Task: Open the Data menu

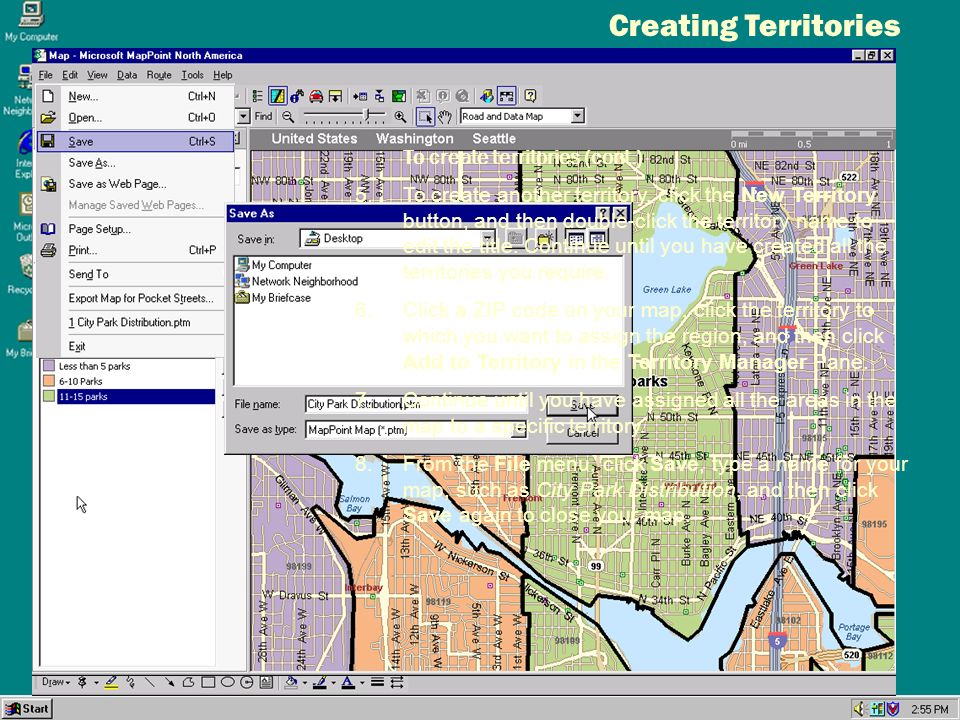Action: click(127, 75)
